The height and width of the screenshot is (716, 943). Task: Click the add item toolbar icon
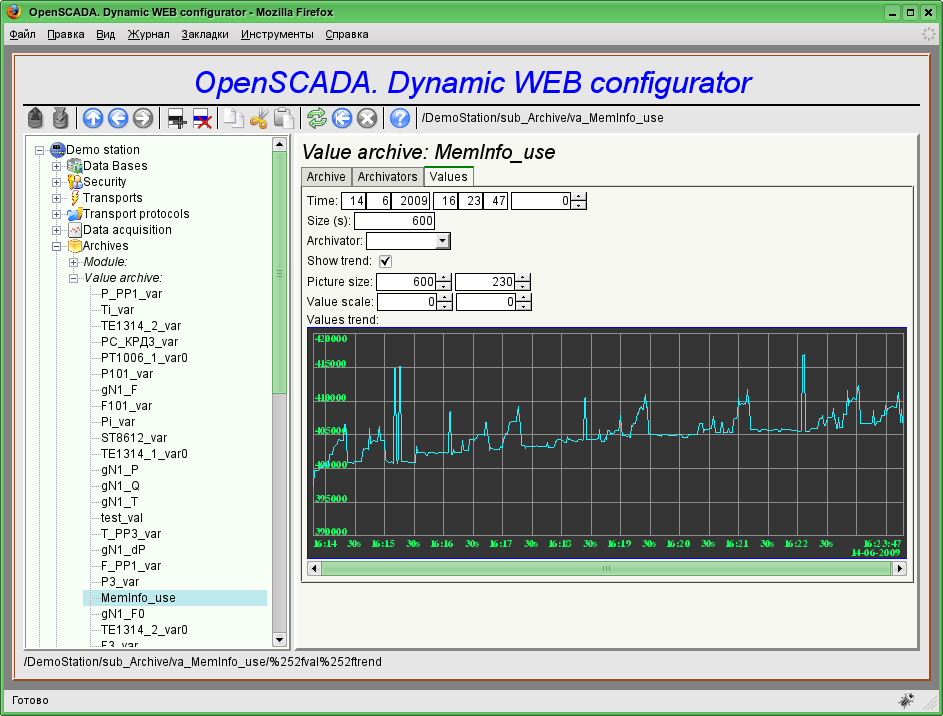(176, 118)
